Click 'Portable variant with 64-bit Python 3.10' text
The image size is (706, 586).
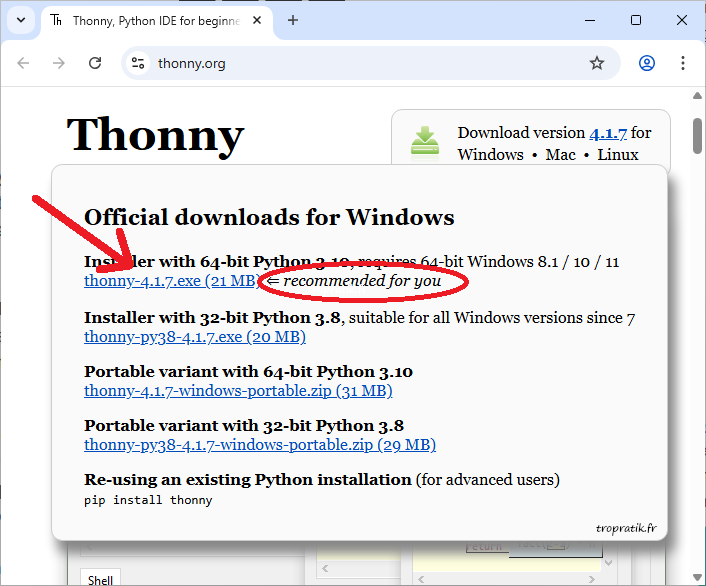[249, 372]
